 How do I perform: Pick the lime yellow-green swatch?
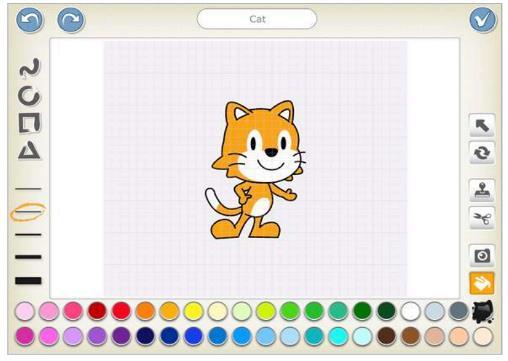tap(266, 311)
